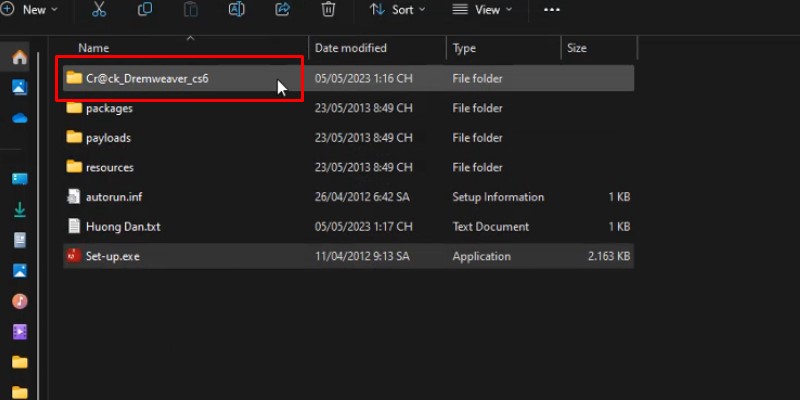Click the Share icon in toolbar

282,9
